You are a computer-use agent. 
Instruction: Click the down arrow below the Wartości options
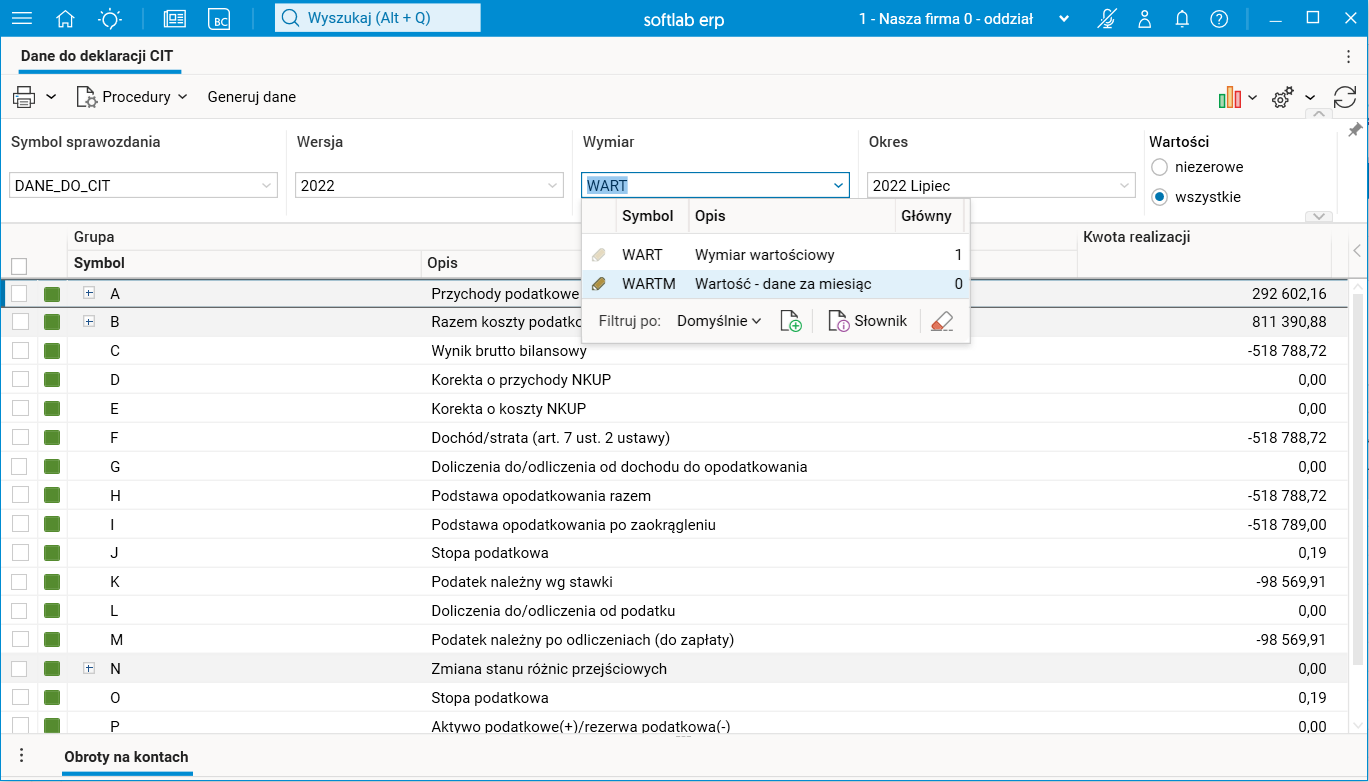1319,217
